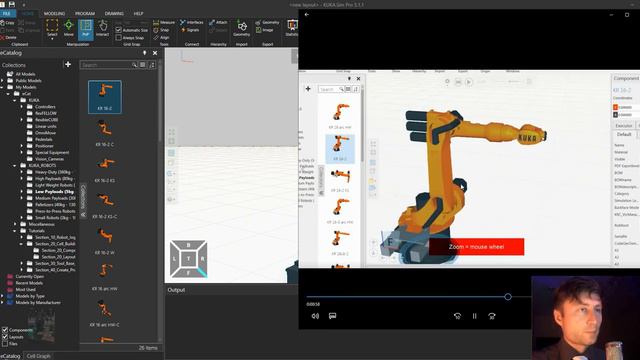Click the vertical Collections side tab
The image size is (640, 360).
tap(83, 201)
